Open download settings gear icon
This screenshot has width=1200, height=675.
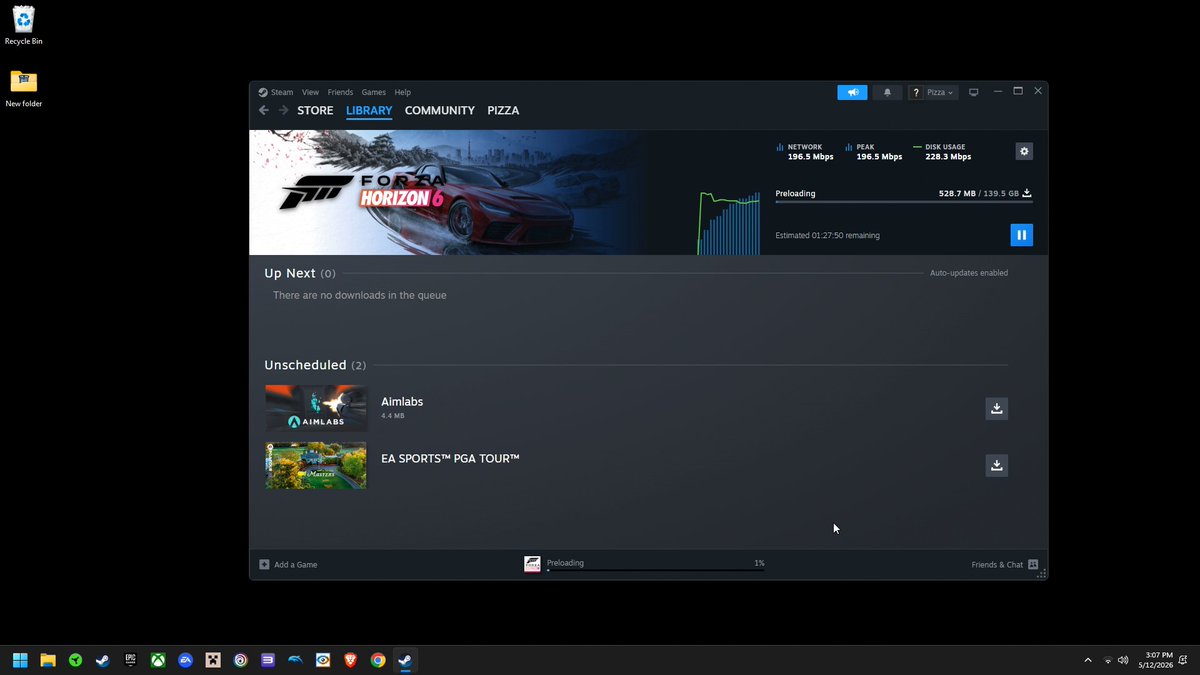(1024, 151)
